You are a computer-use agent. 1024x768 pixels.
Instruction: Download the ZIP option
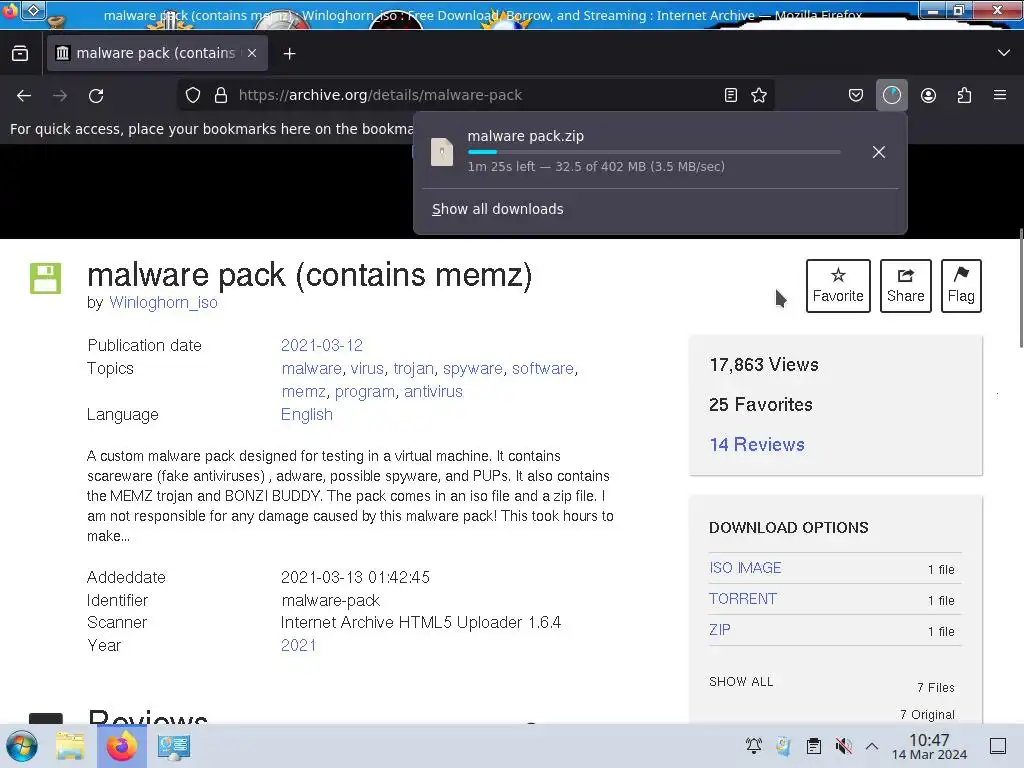tap(720, 630)
